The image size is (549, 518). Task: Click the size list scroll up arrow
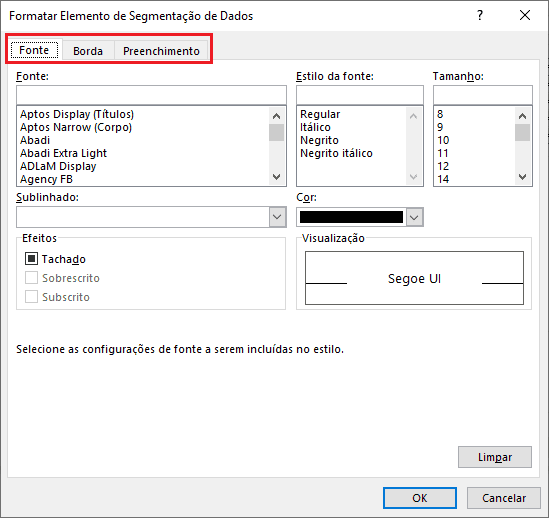[x=522, y=116]
